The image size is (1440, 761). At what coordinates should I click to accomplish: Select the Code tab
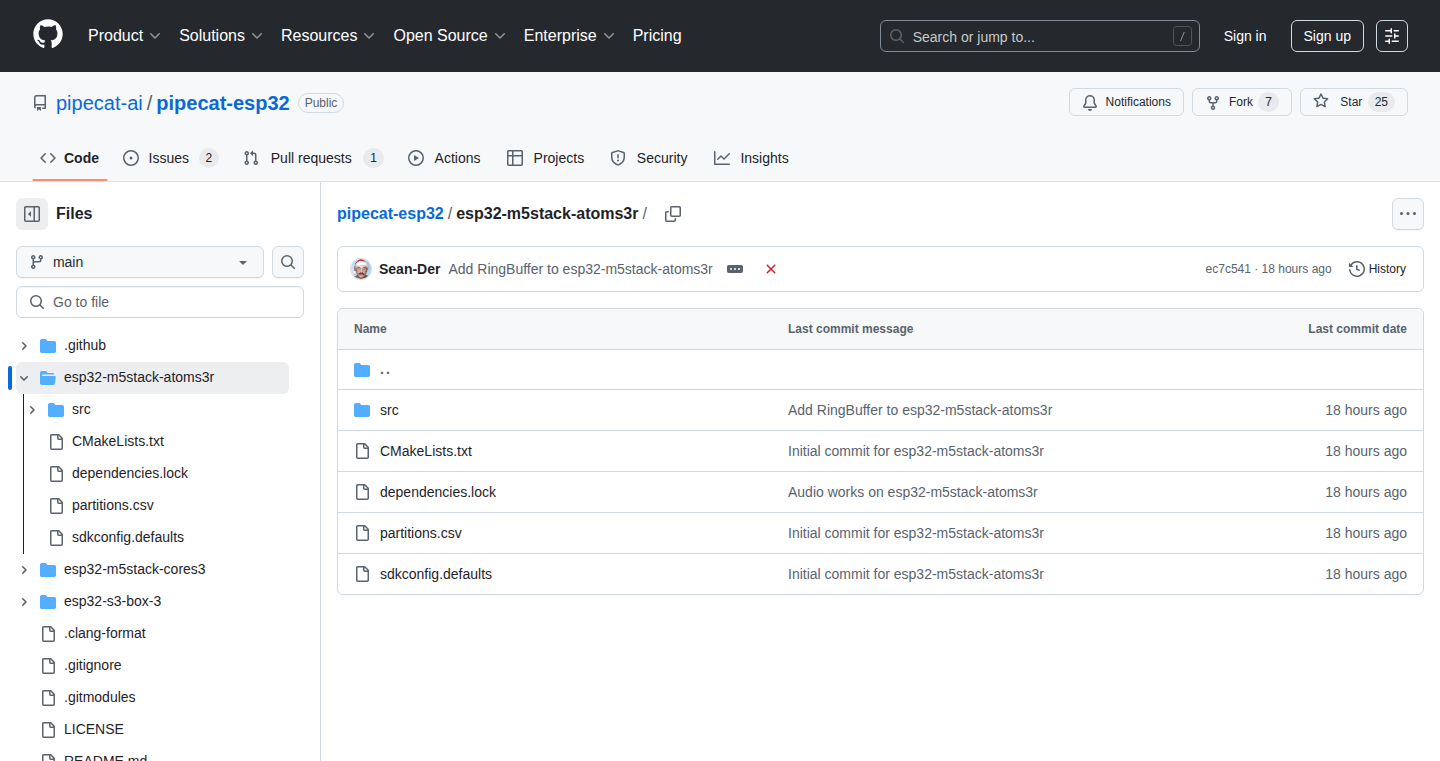pos(70,158)
